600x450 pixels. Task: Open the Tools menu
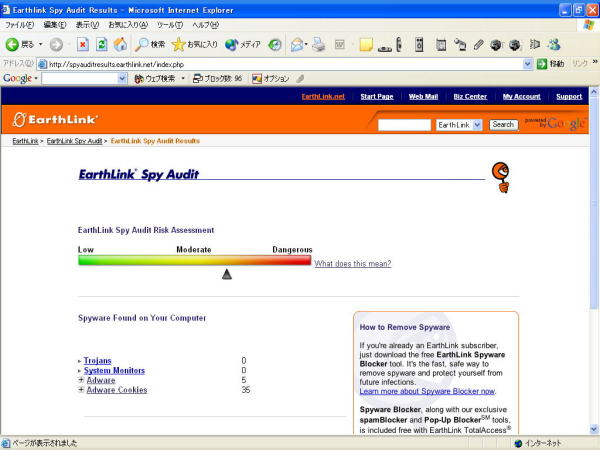click(x=170, y=25)
